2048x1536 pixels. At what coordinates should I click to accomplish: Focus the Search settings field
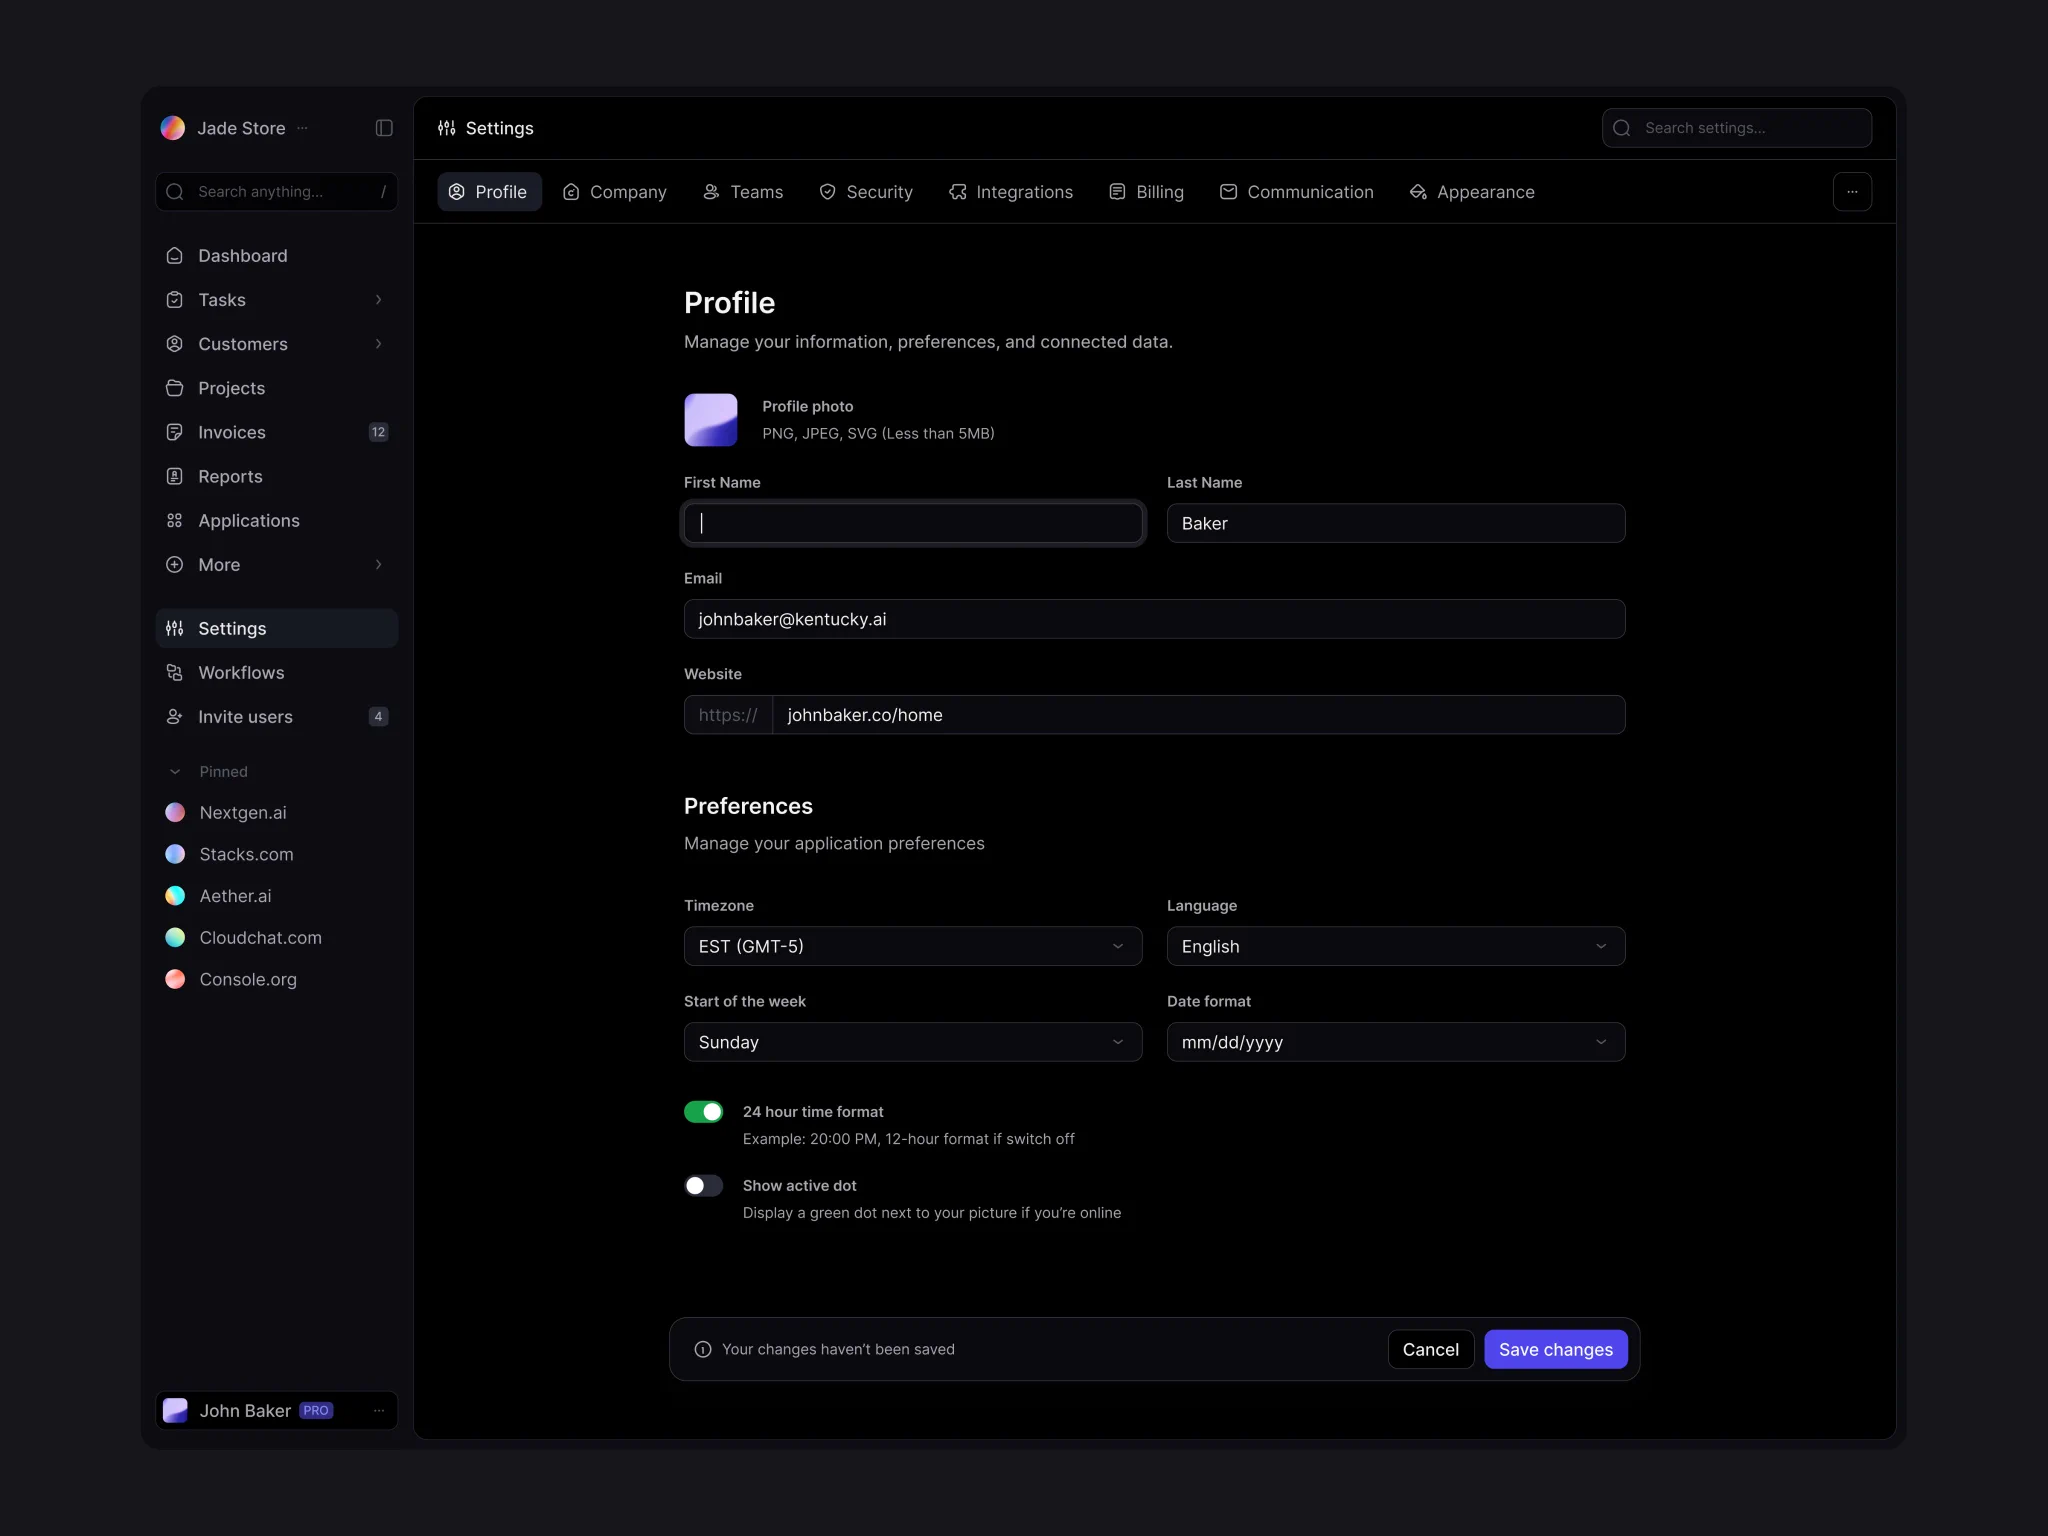1737,128
